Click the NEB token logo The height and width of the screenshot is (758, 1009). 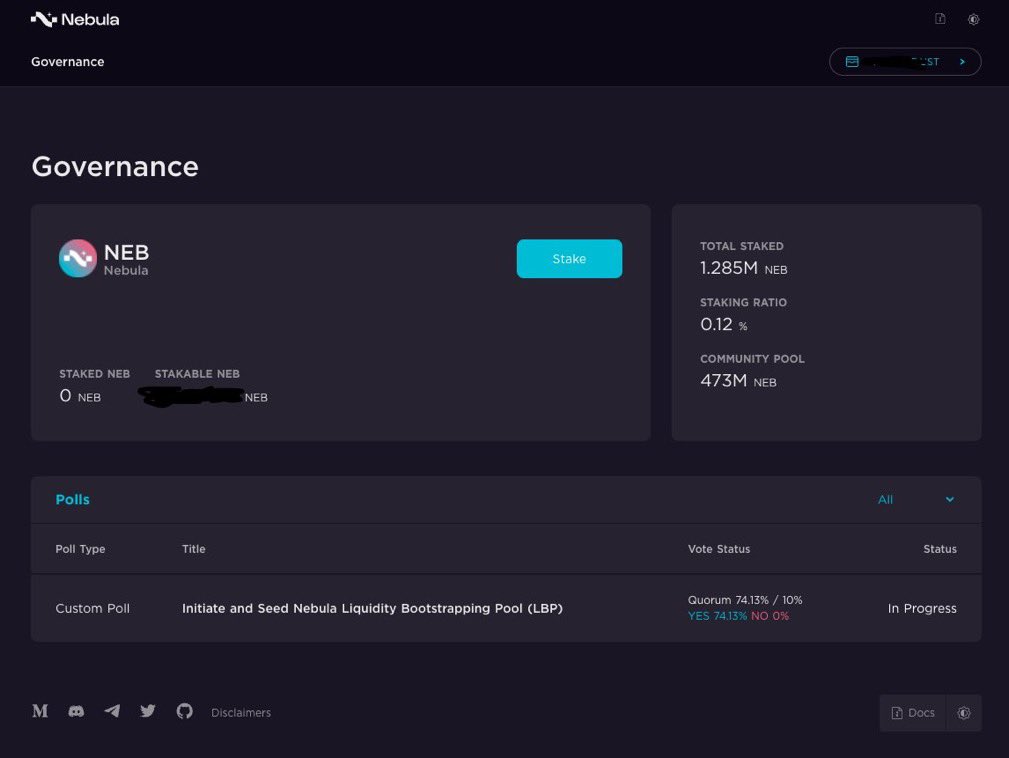tap(78, 258)
